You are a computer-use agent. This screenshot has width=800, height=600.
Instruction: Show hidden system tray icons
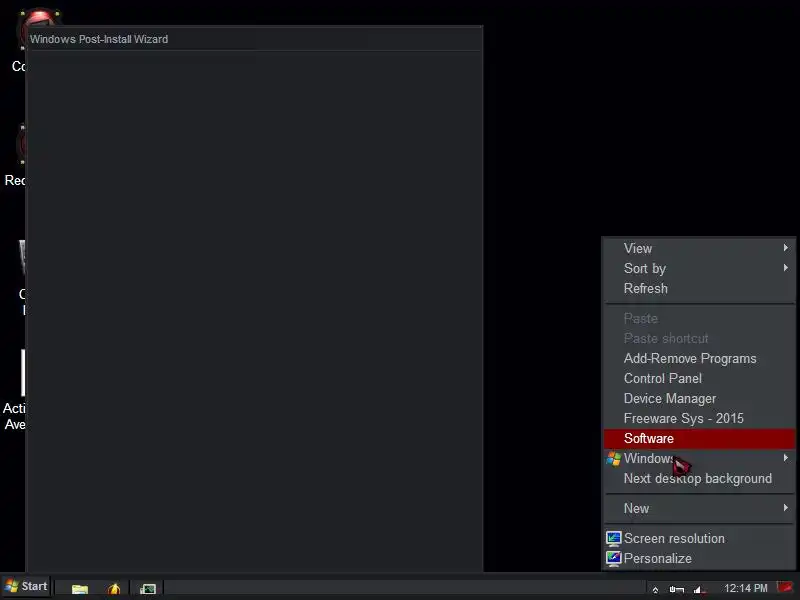click(x=655, y=590)
